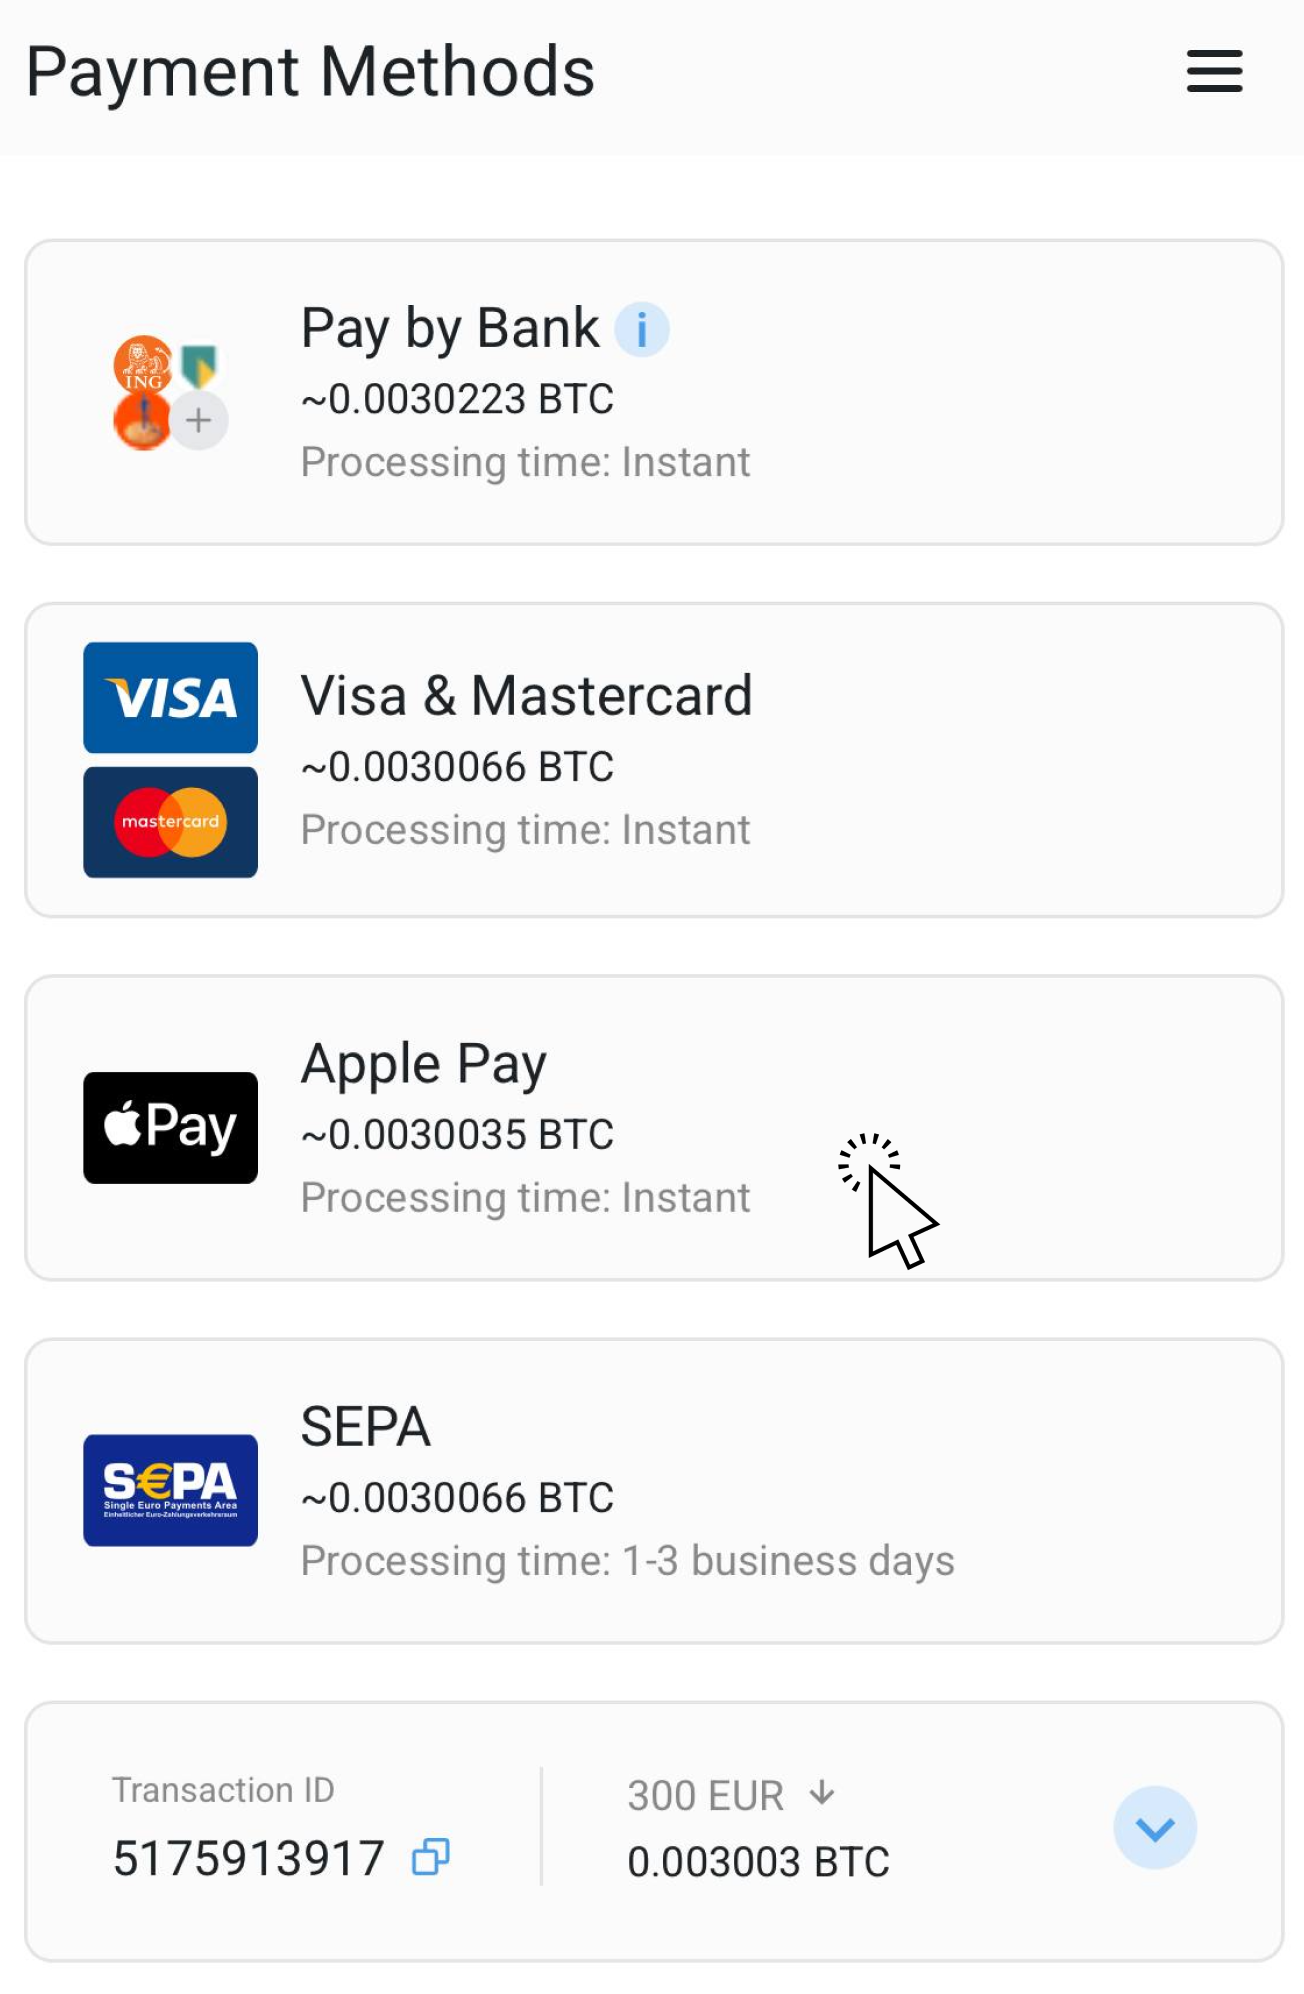This screenshot has width=1304, height=1994.
Task: Click the 0.003003 BTC total
Action: point(758,1862)
